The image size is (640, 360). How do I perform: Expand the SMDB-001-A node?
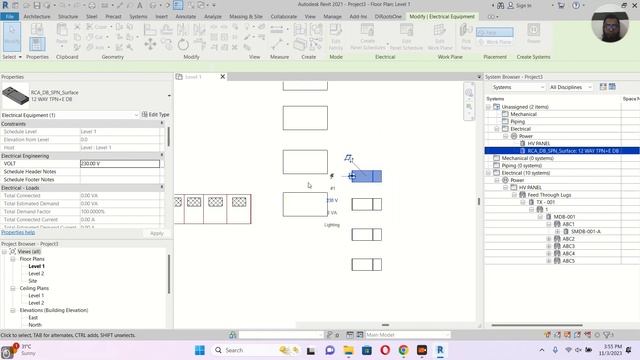coord(557,231)
